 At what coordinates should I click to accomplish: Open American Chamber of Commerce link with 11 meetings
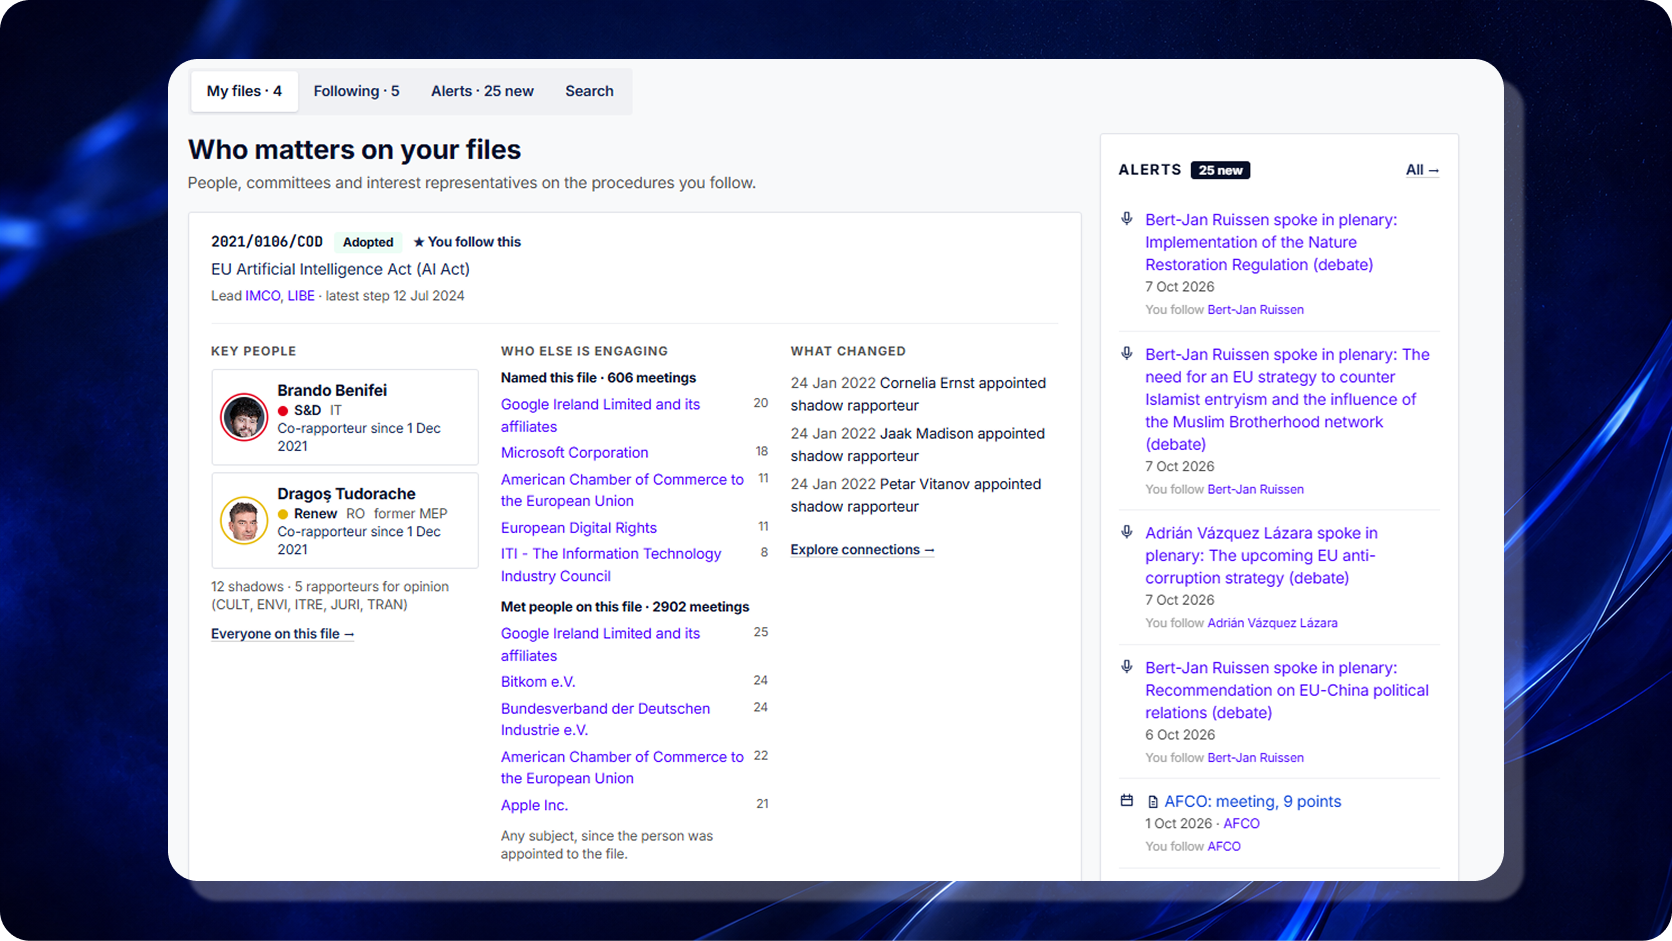point(622,490)
